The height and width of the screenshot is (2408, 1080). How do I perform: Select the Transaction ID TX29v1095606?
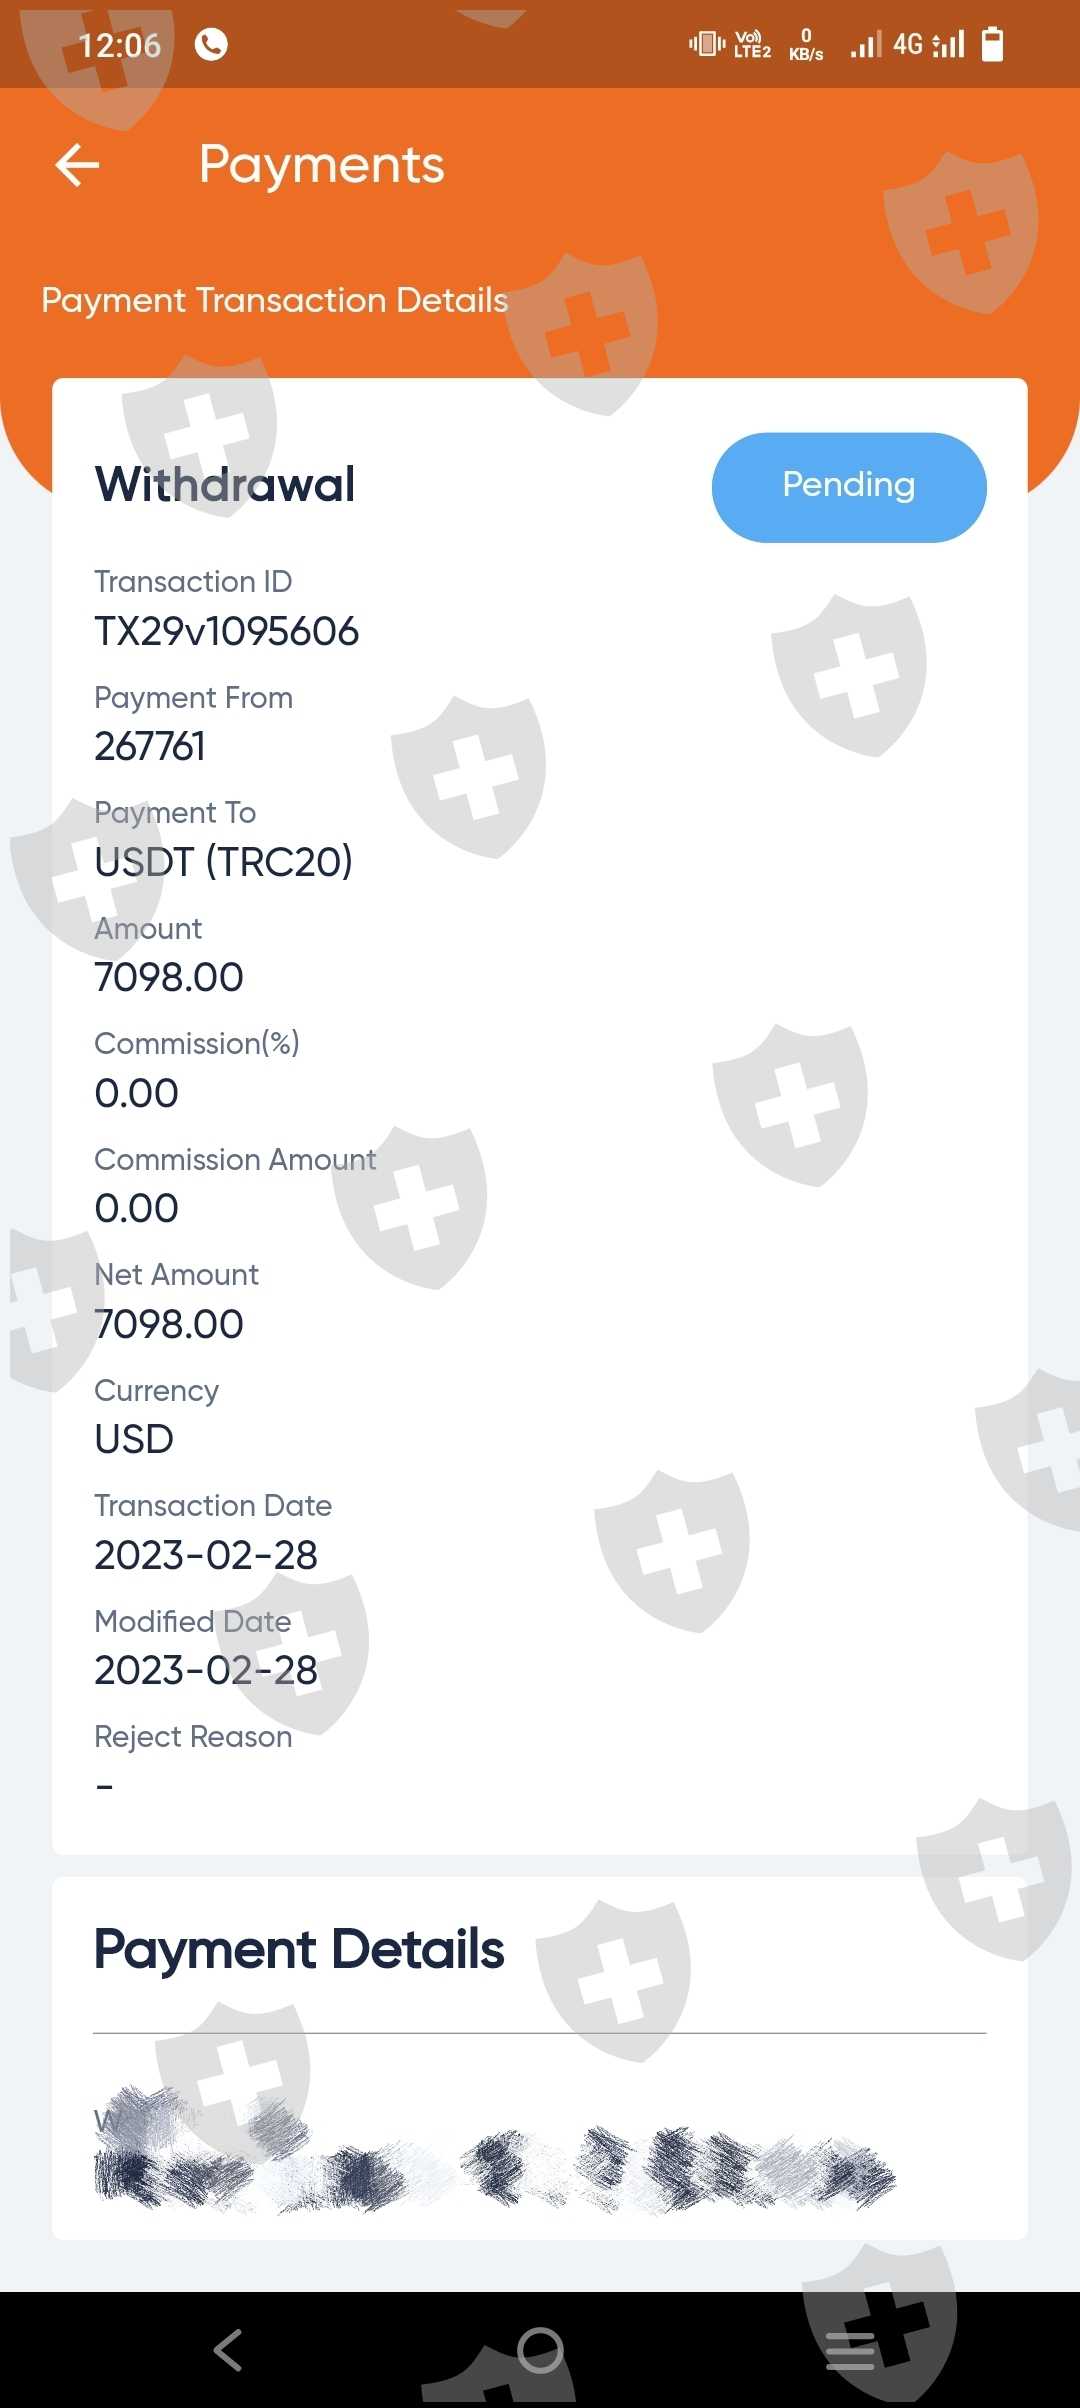(x=226, y=632)
